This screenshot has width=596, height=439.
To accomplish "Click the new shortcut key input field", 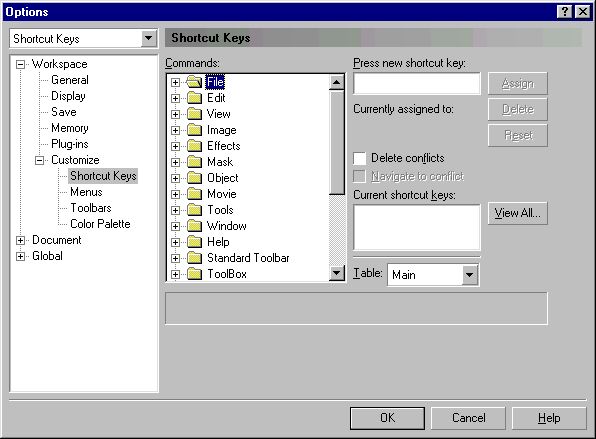I will (417, 83).
